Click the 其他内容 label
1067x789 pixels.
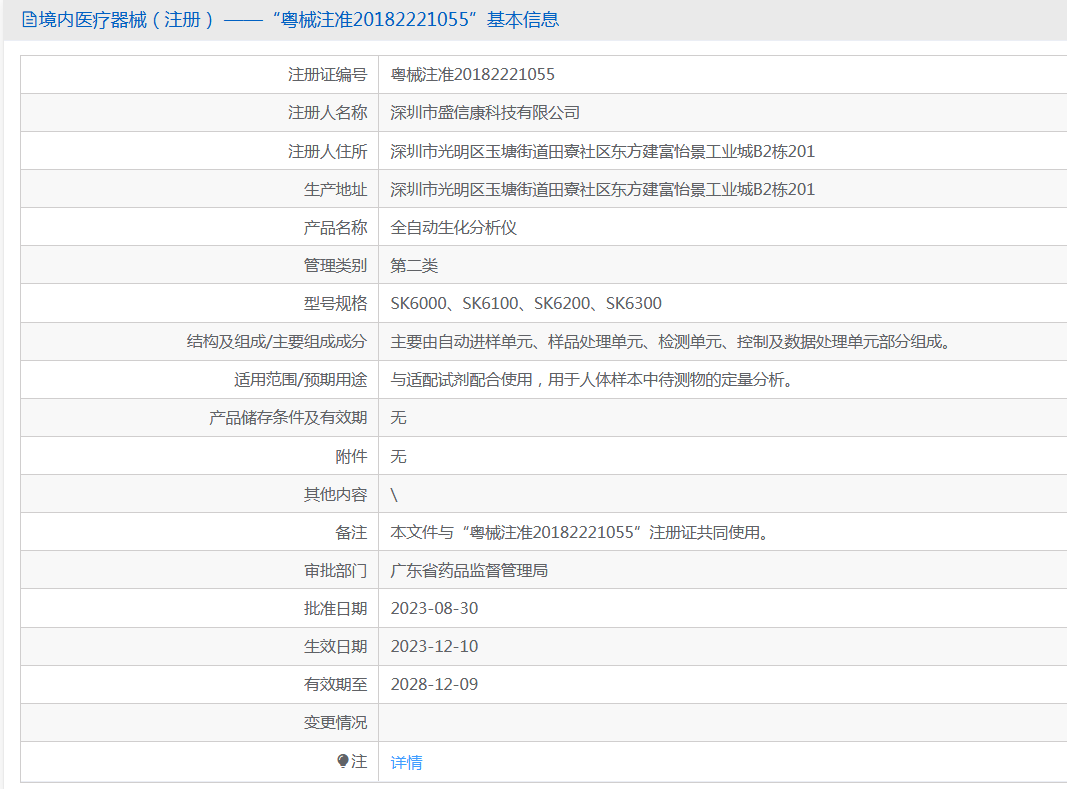tap(335, 494)
